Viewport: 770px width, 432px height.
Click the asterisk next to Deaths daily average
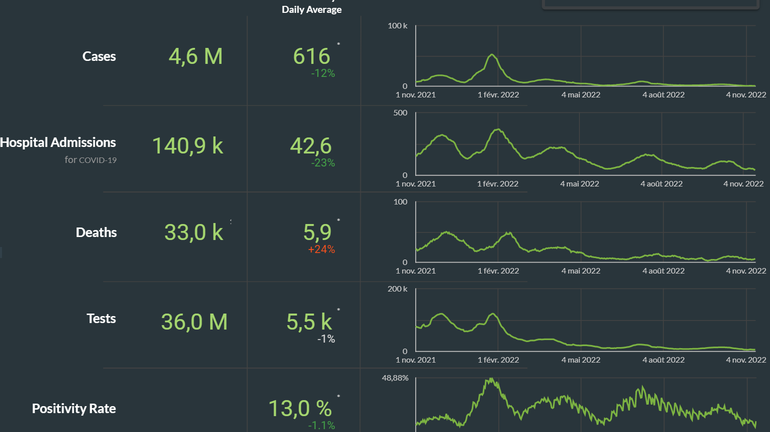point(338,220)
